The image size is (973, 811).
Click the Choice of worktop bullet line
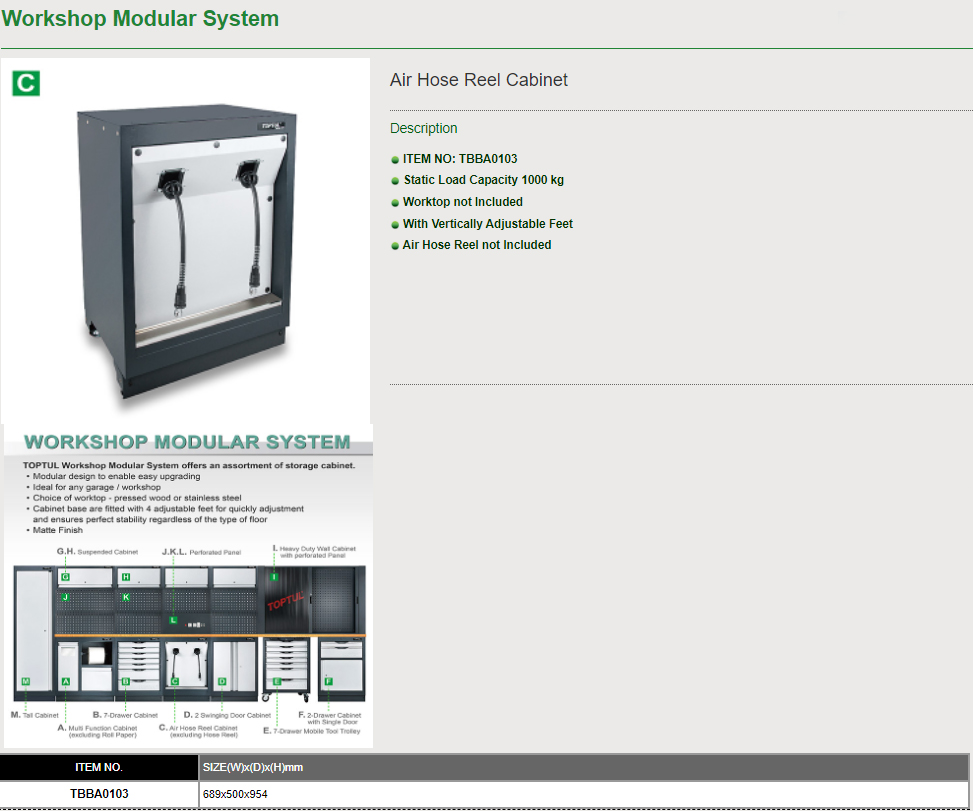click(137, 498)
